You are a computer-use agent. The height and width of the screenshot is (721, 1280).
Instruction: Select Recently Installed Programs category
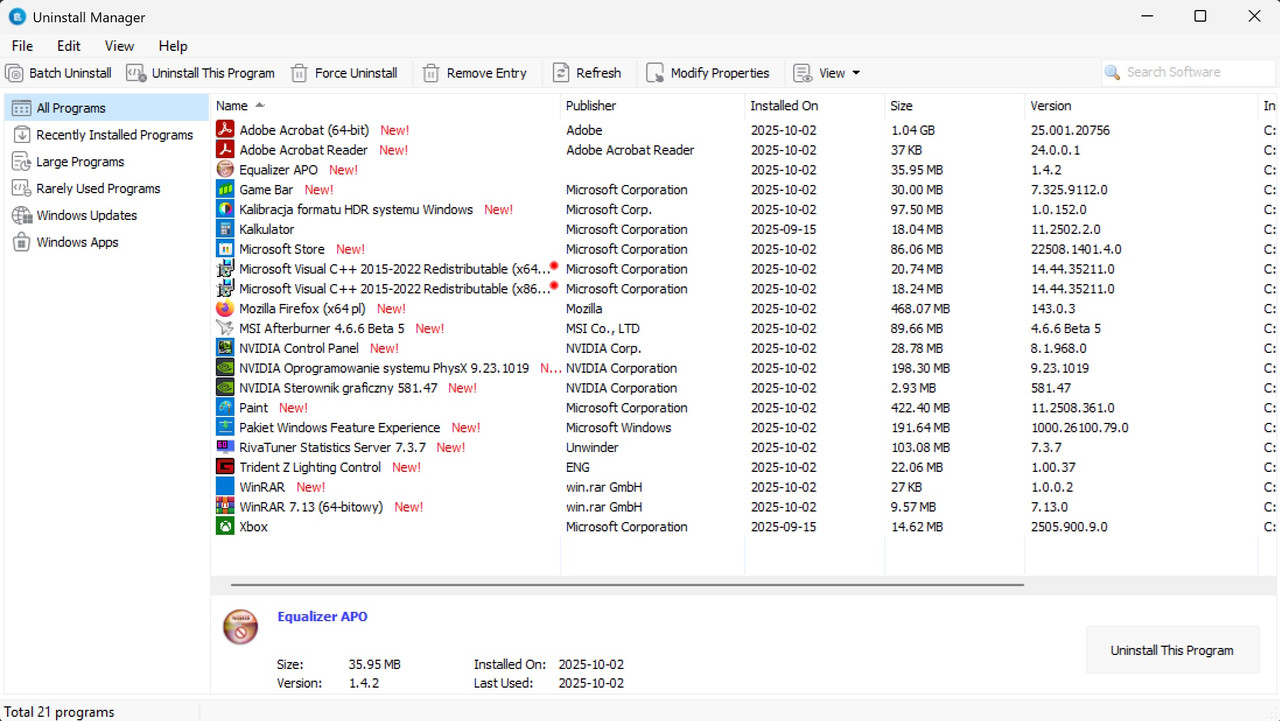pos(107,135)
